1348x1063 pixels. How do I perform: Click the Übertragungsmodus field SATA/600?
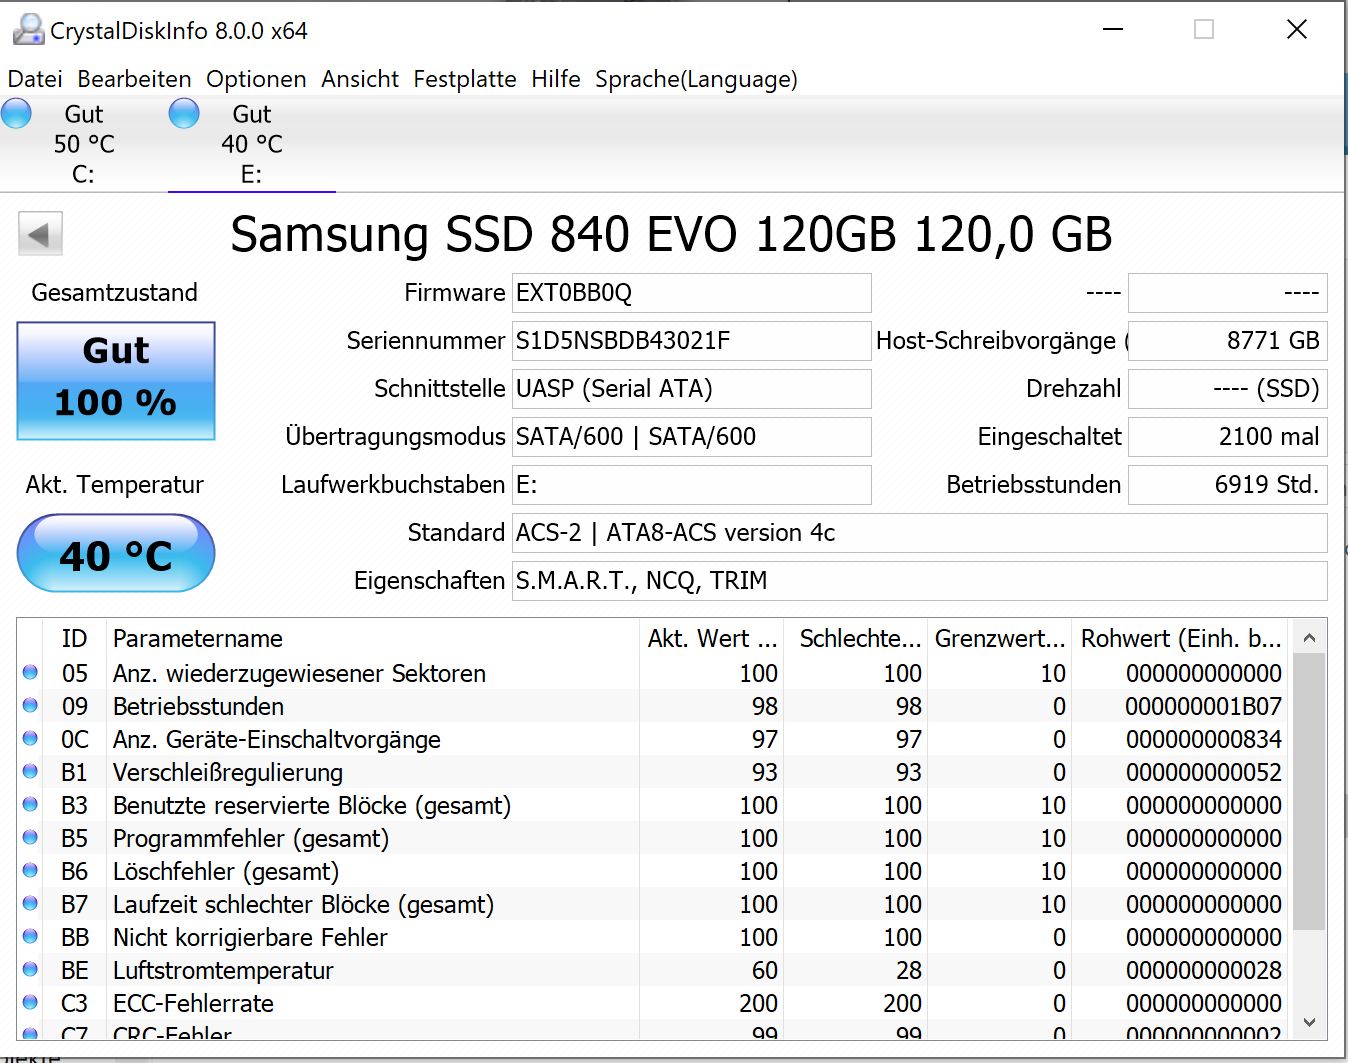pos(691,437)
